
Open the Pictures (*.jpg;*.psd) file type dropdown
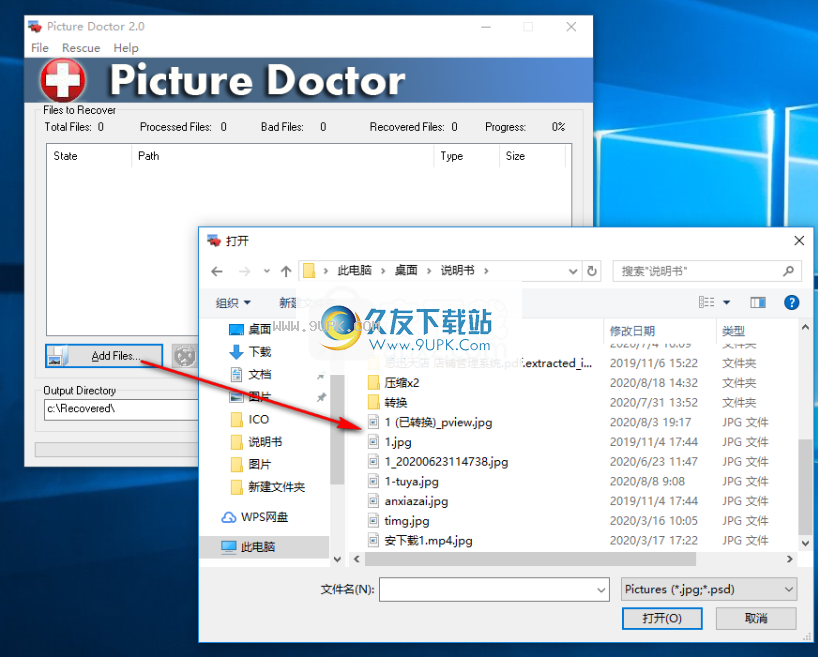(x=709, y=590)
